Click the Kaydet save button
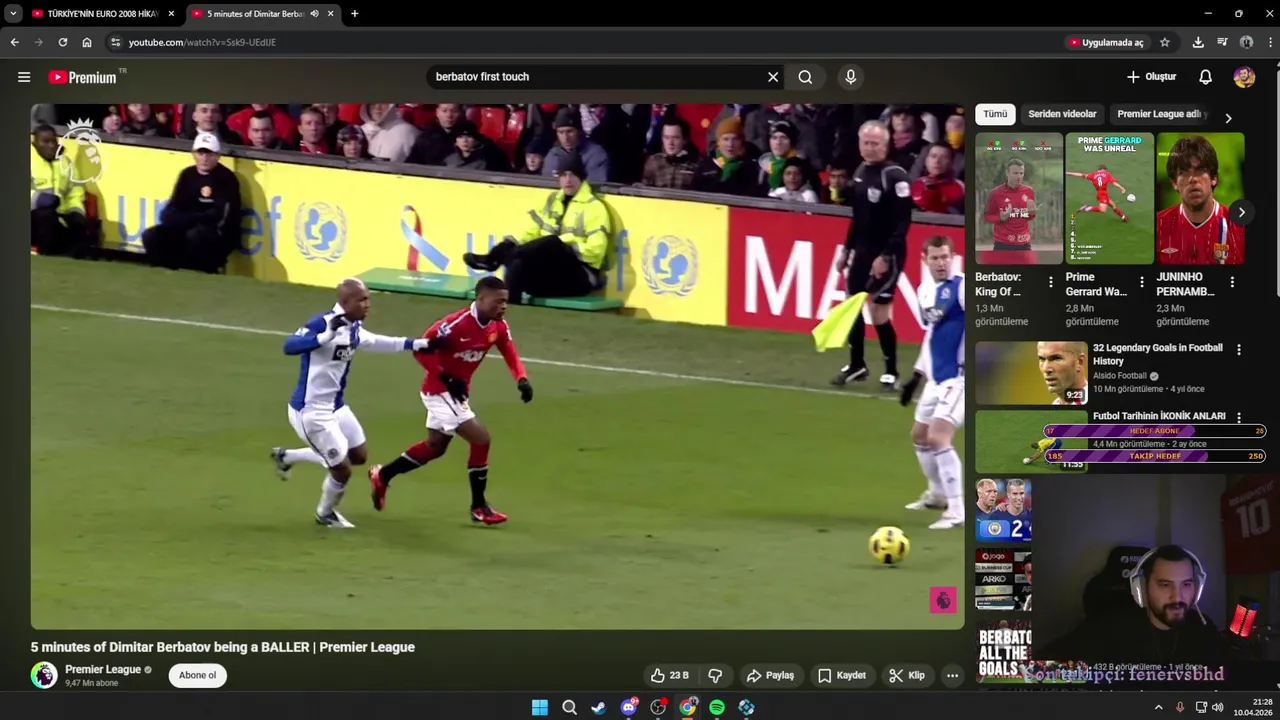The image size is (1280, 720). [x=841, y=675]
